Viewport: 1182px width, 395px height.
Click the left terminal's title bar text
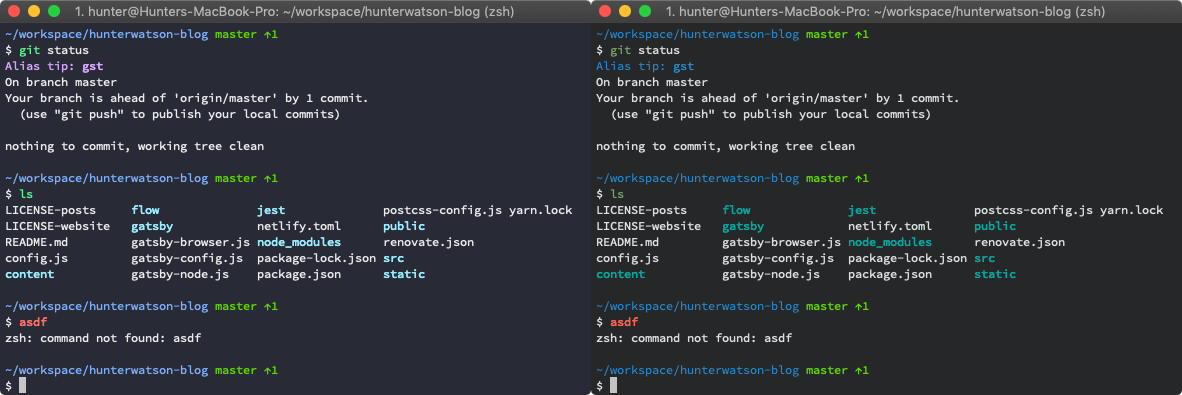[x=295, y=11]
